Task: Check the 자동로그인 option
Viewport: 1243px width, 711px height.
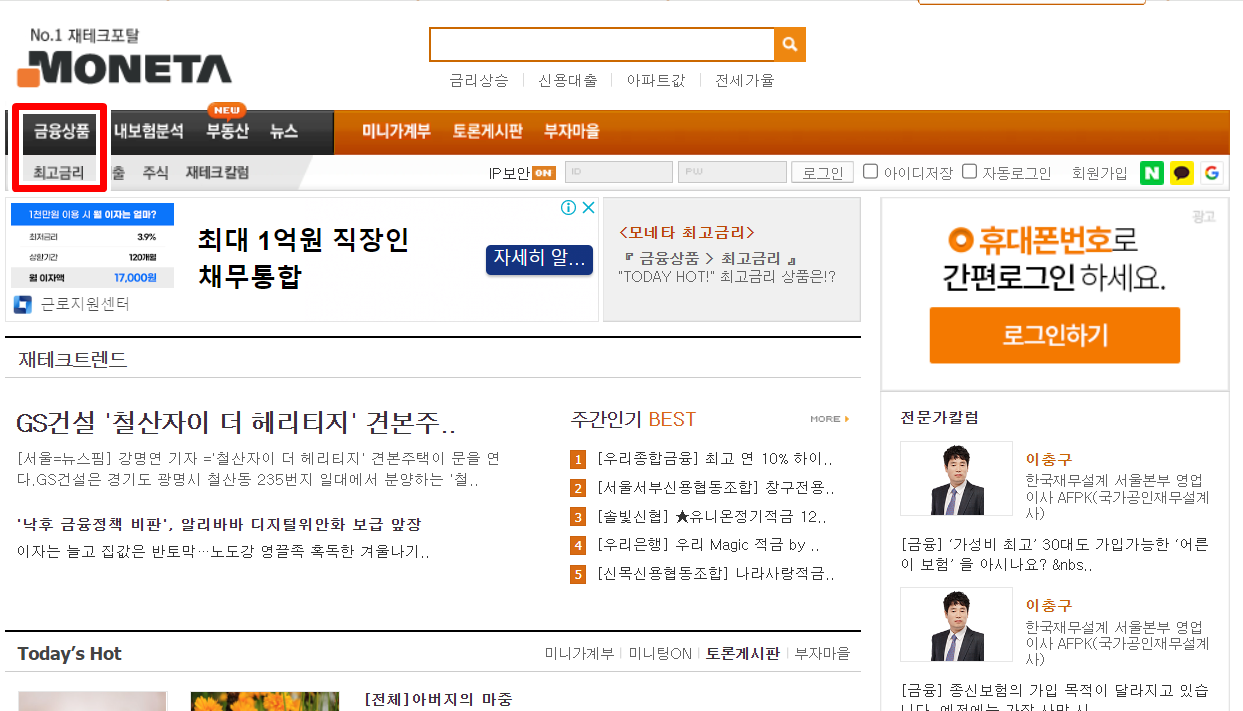Action: [x=969, y=171]
